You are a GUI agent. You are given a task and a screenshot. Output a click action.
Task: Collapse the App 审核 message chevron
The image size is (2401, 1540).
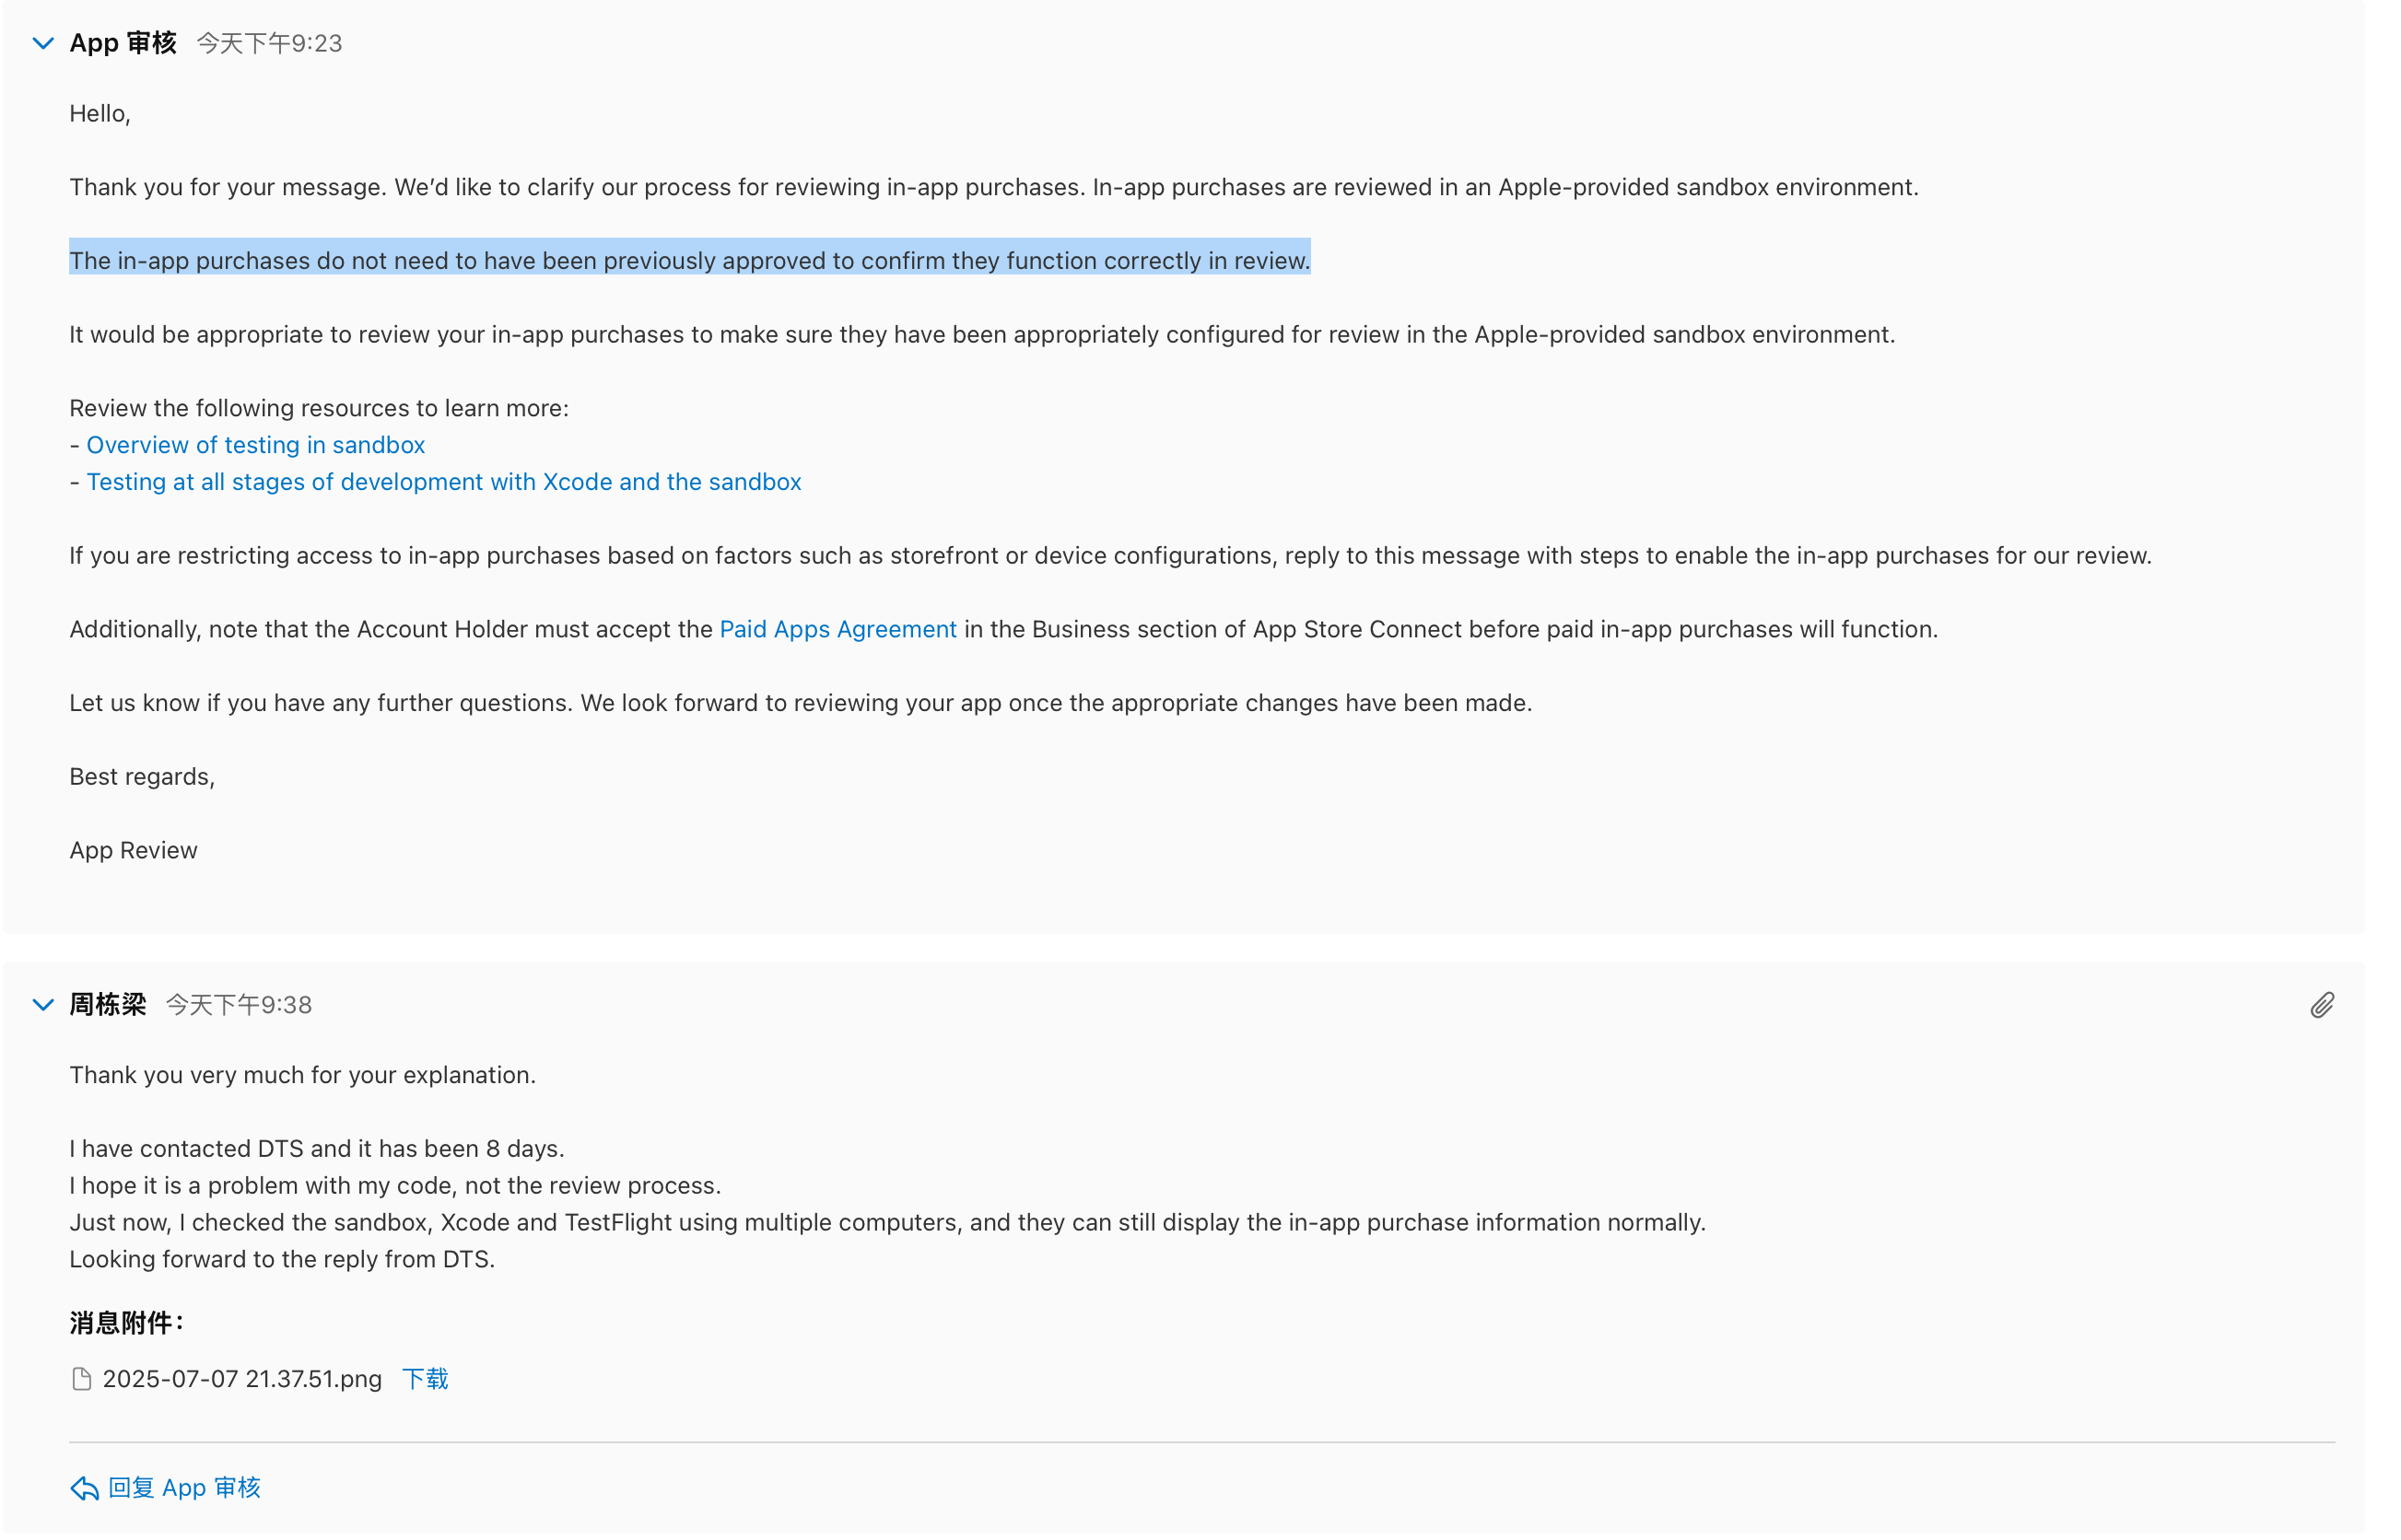point(43,43)
